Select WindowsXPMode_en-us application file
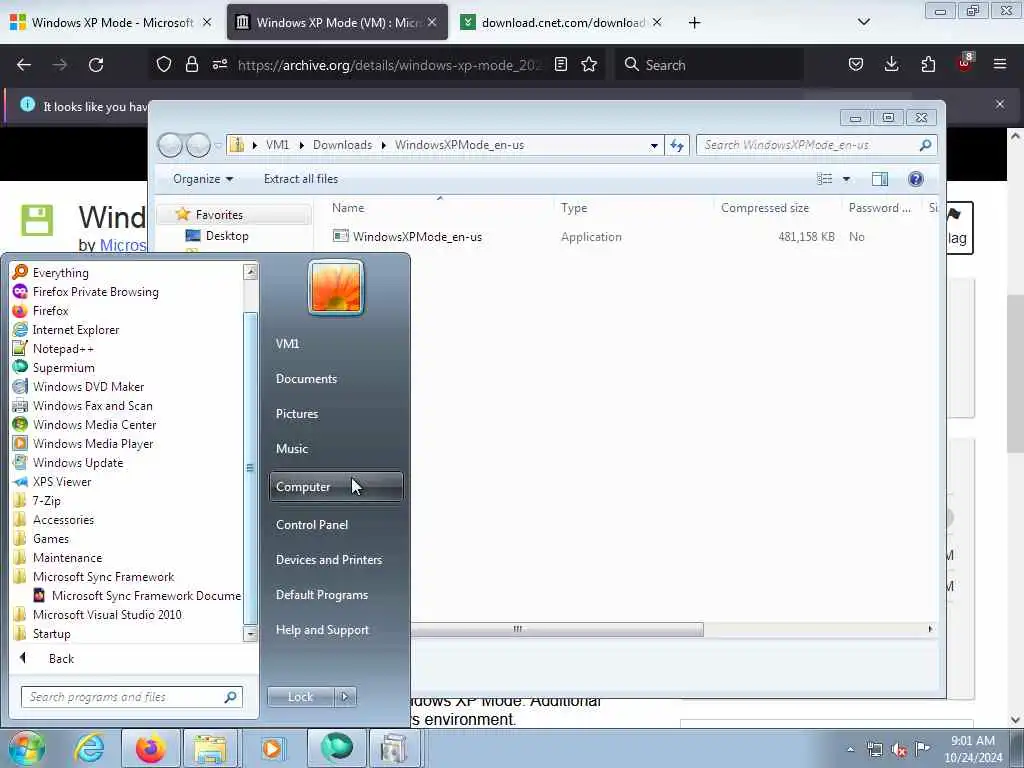 417,236
